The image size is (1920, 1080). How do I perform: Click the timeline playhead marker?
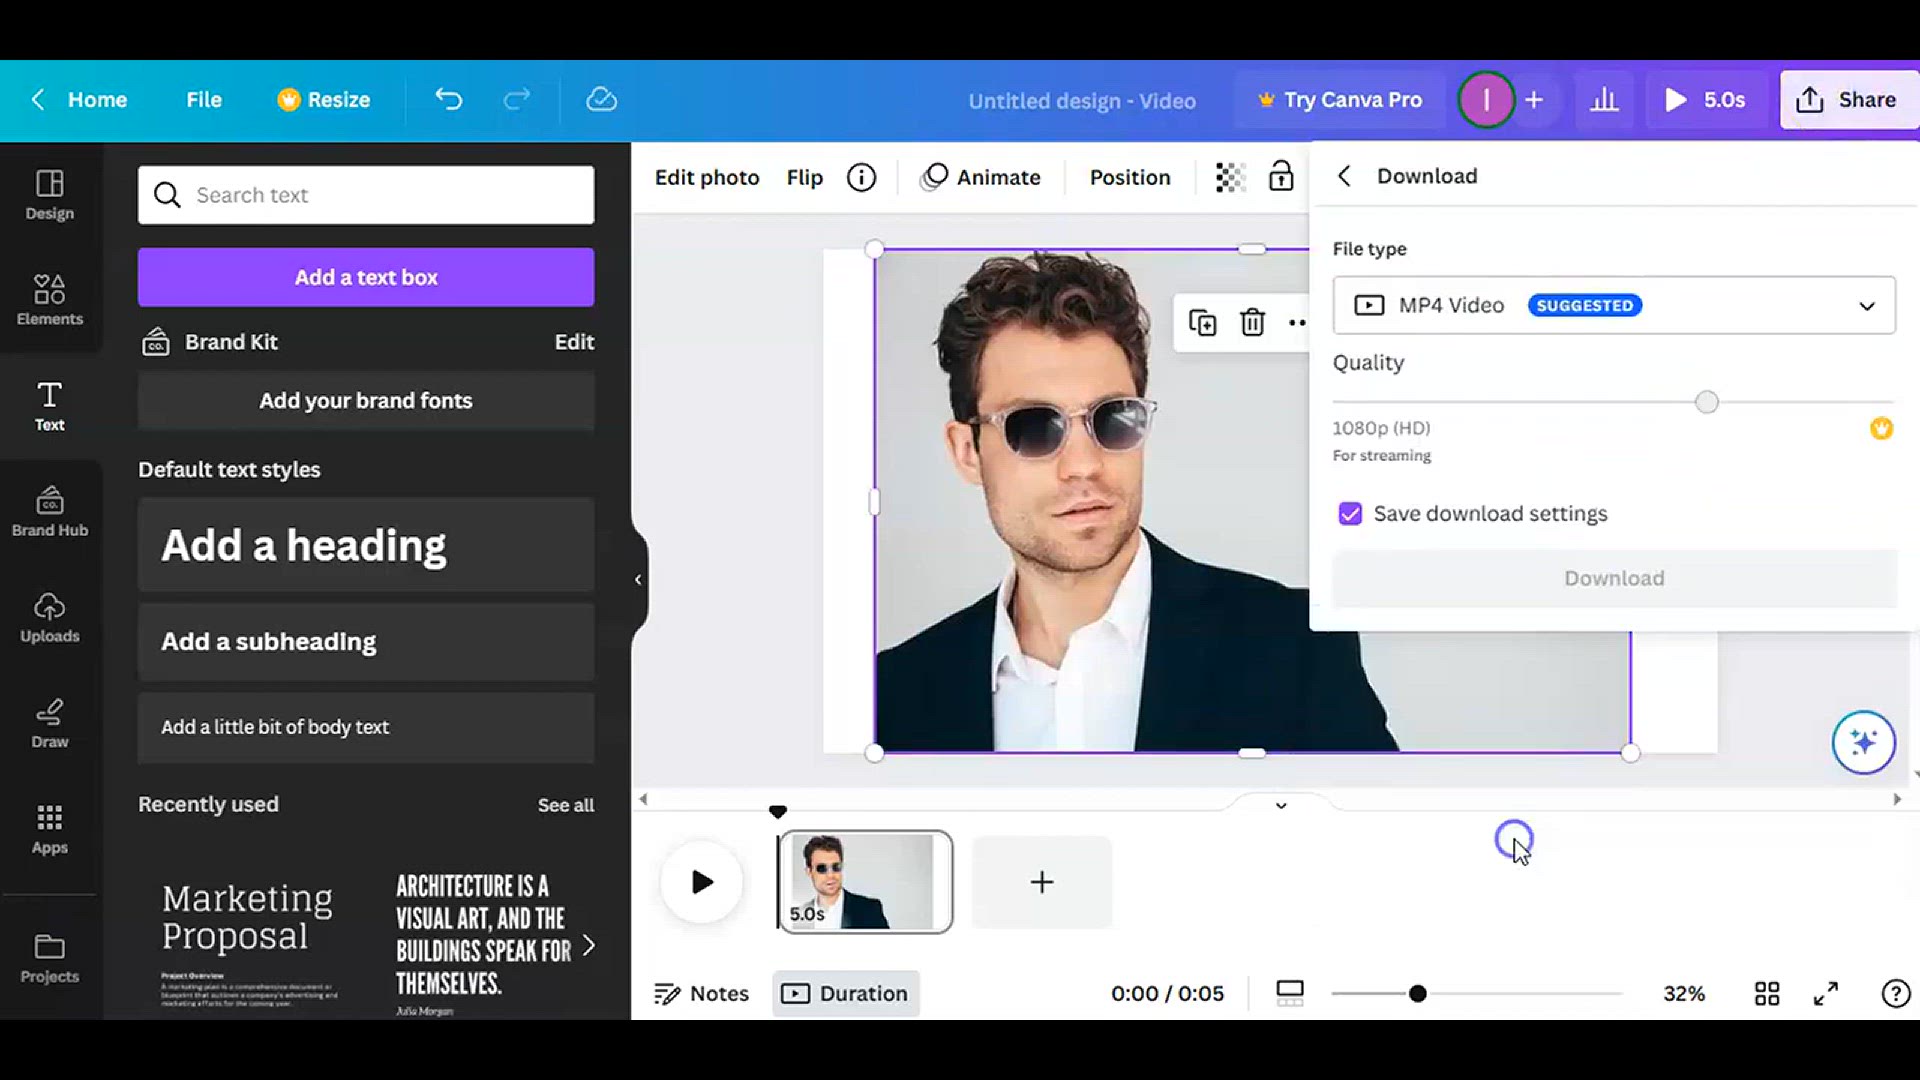[x=777, y=811]
